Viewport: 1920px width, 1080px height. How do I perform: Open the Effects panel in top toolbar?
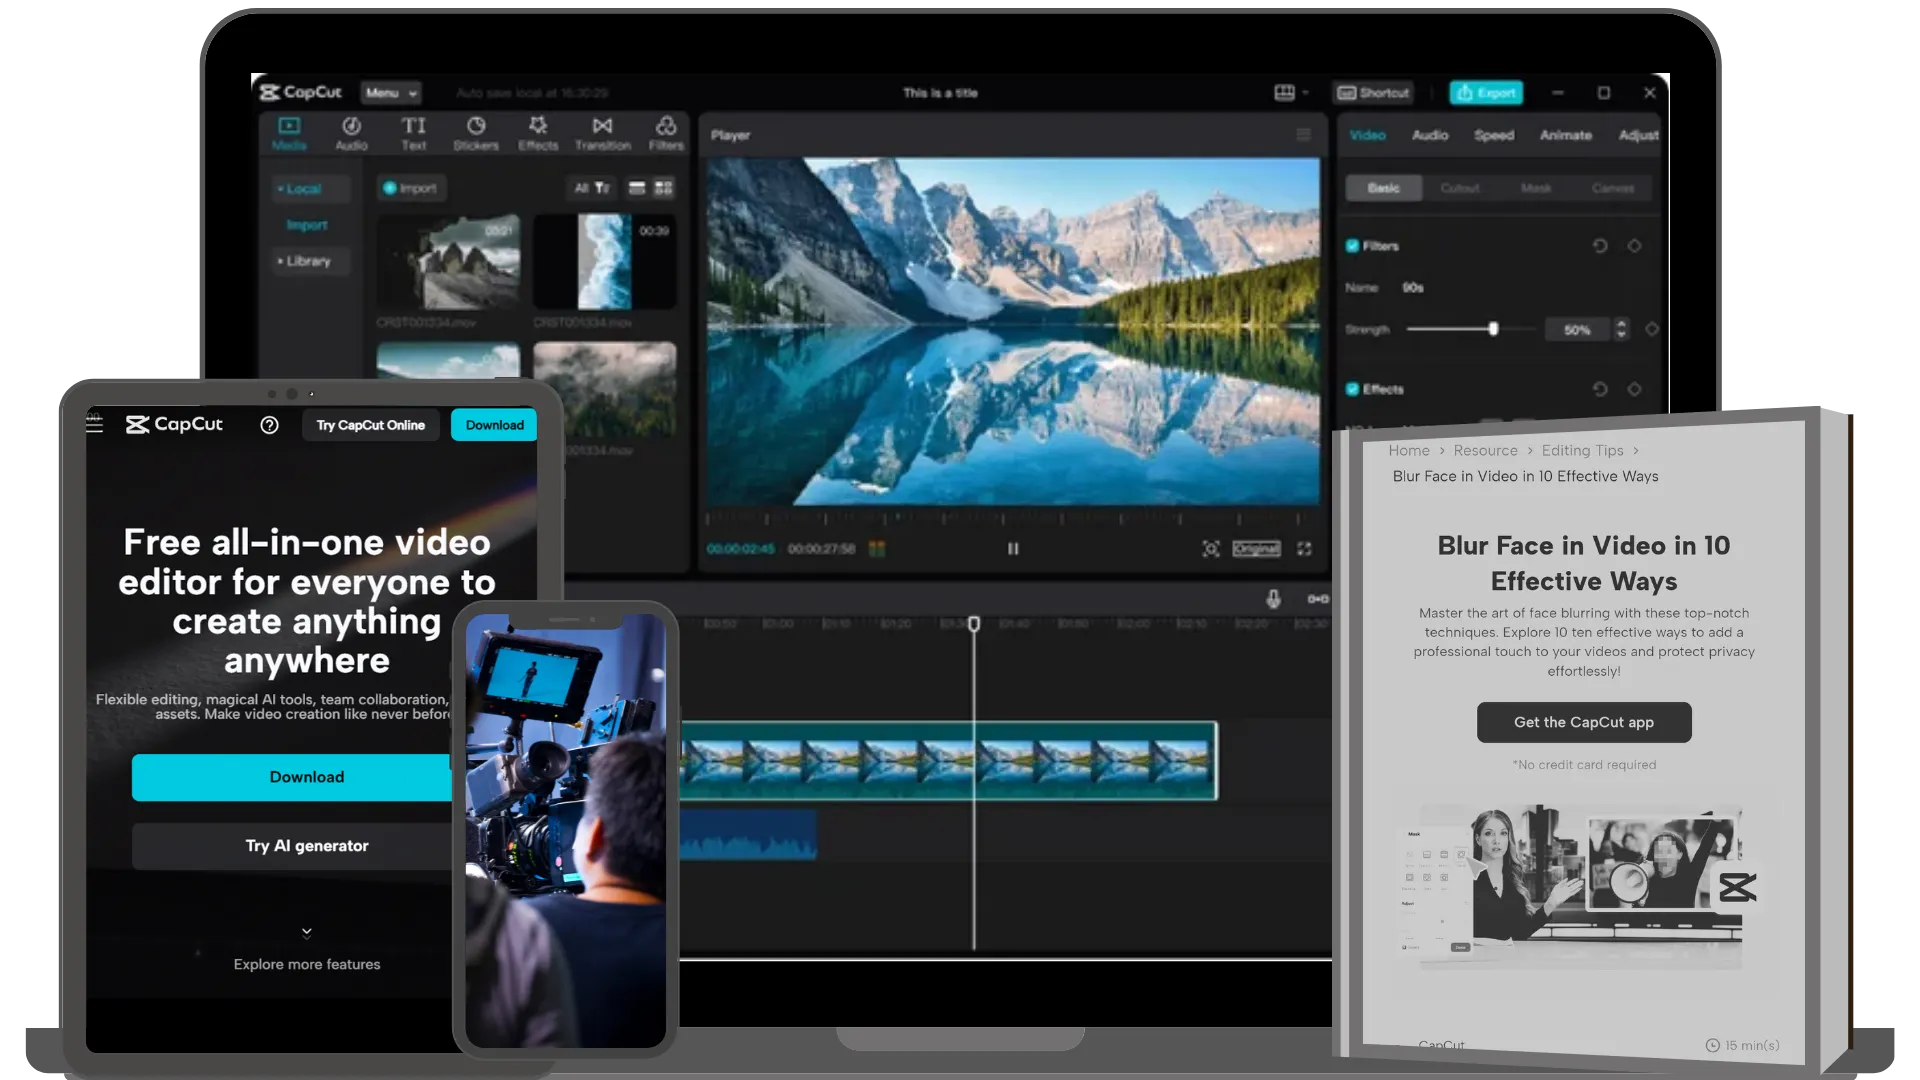click(x=538, y=133)
